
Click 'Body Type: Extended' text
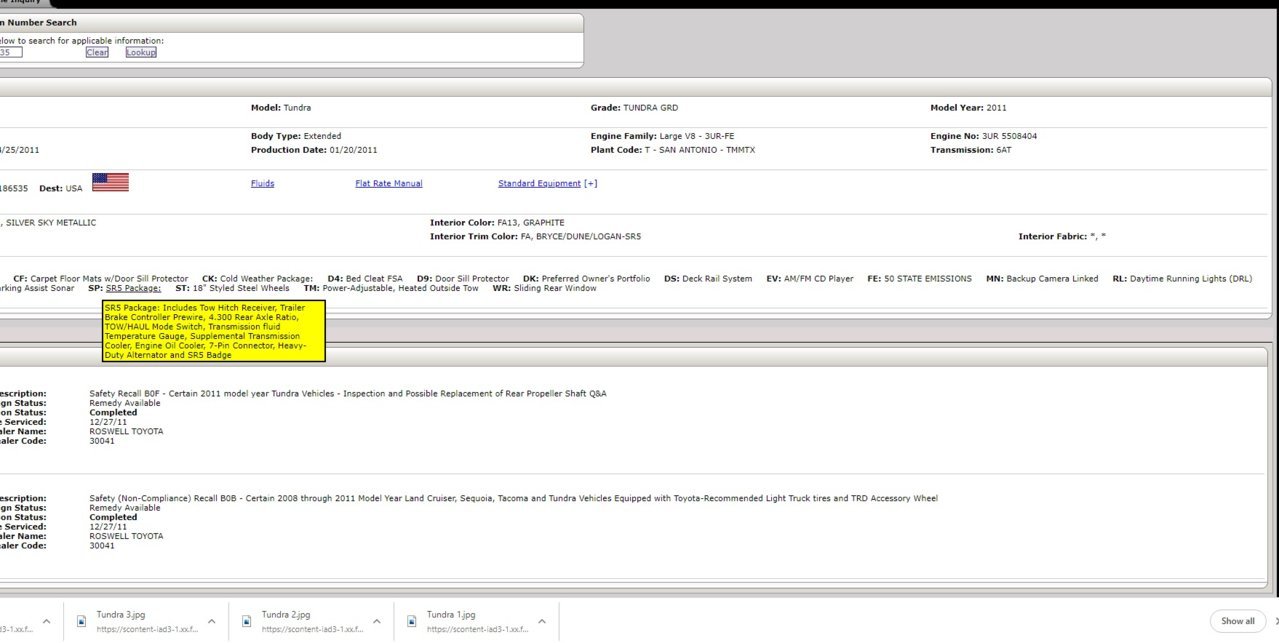(x=296, y=136)
